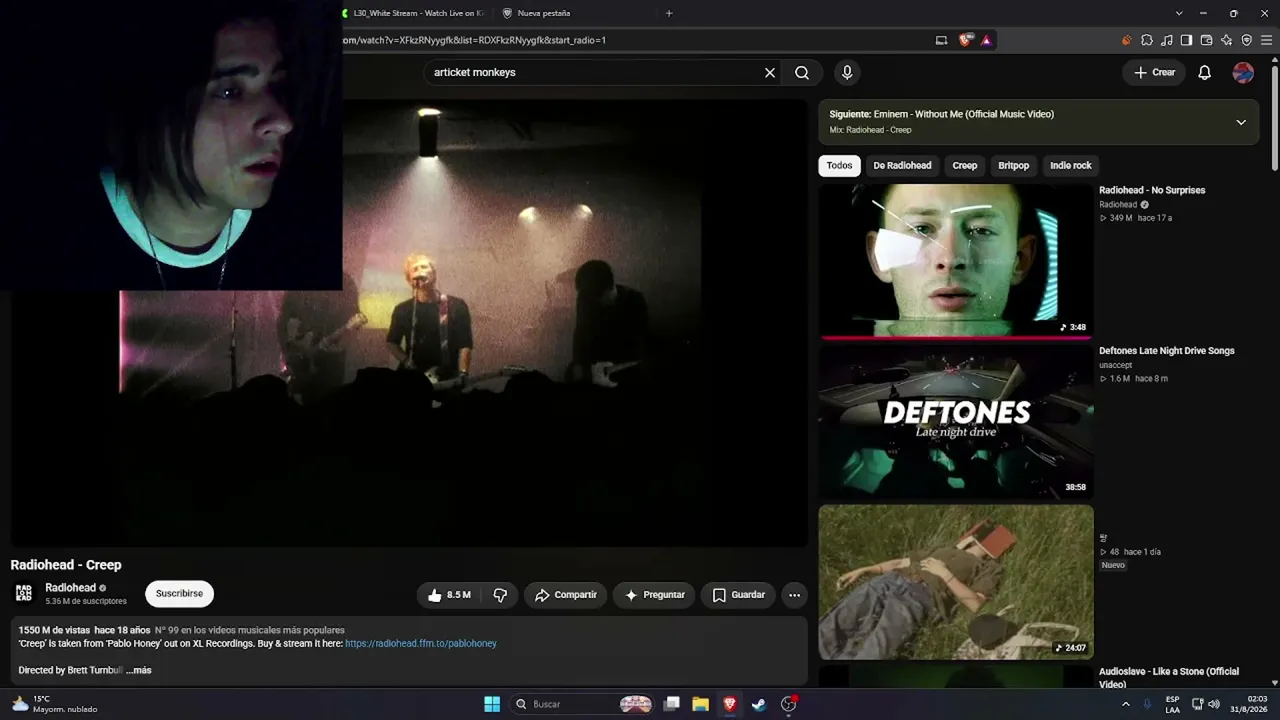Toggle the browser sidebar panel
Viewport: 1280px width, 720px height.
(x=1186, y=40)
